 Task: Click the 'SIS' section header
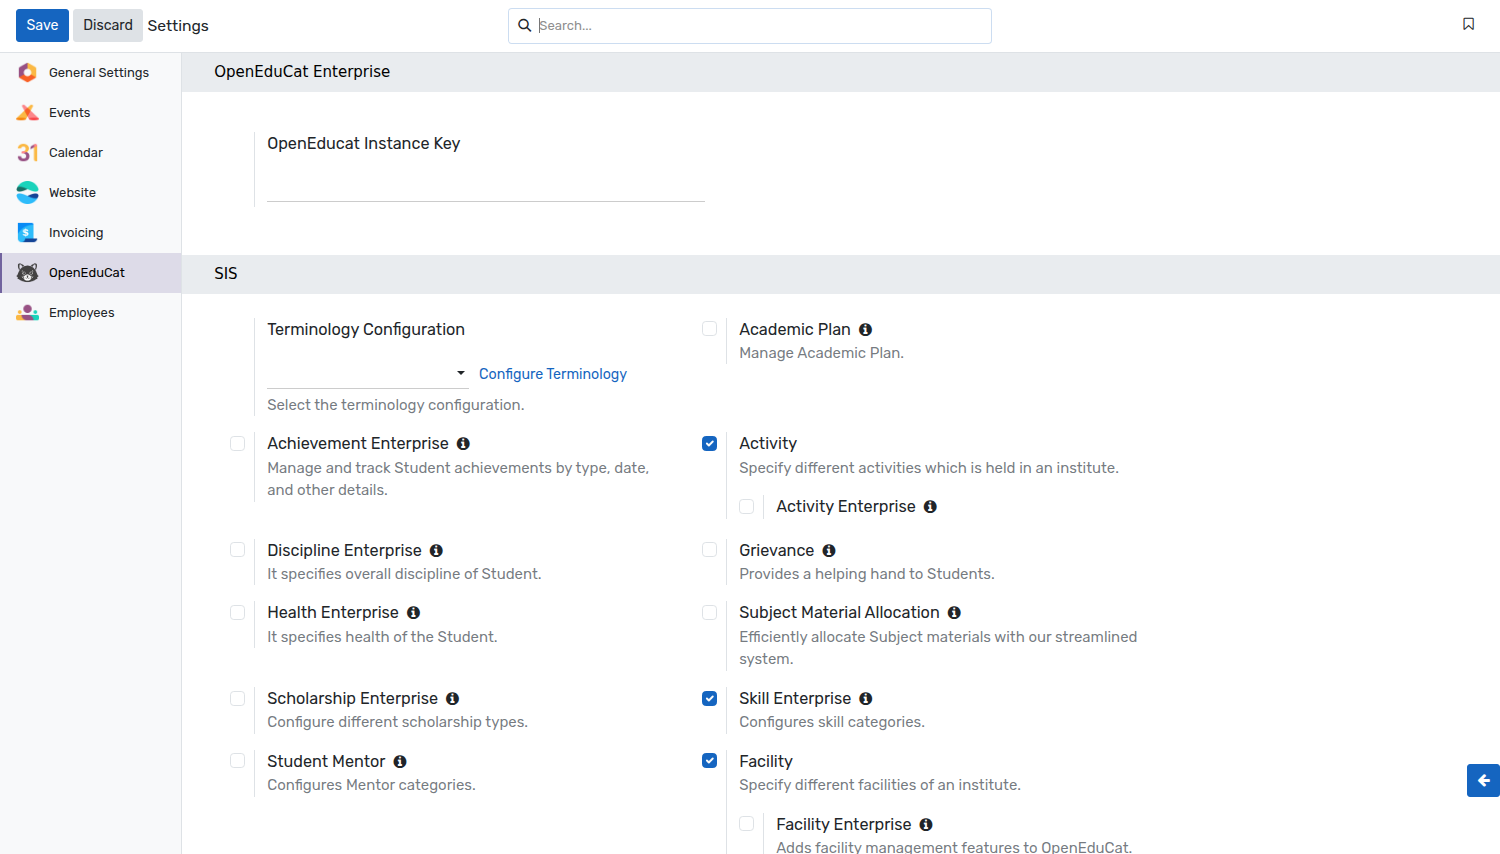point(226,274)
